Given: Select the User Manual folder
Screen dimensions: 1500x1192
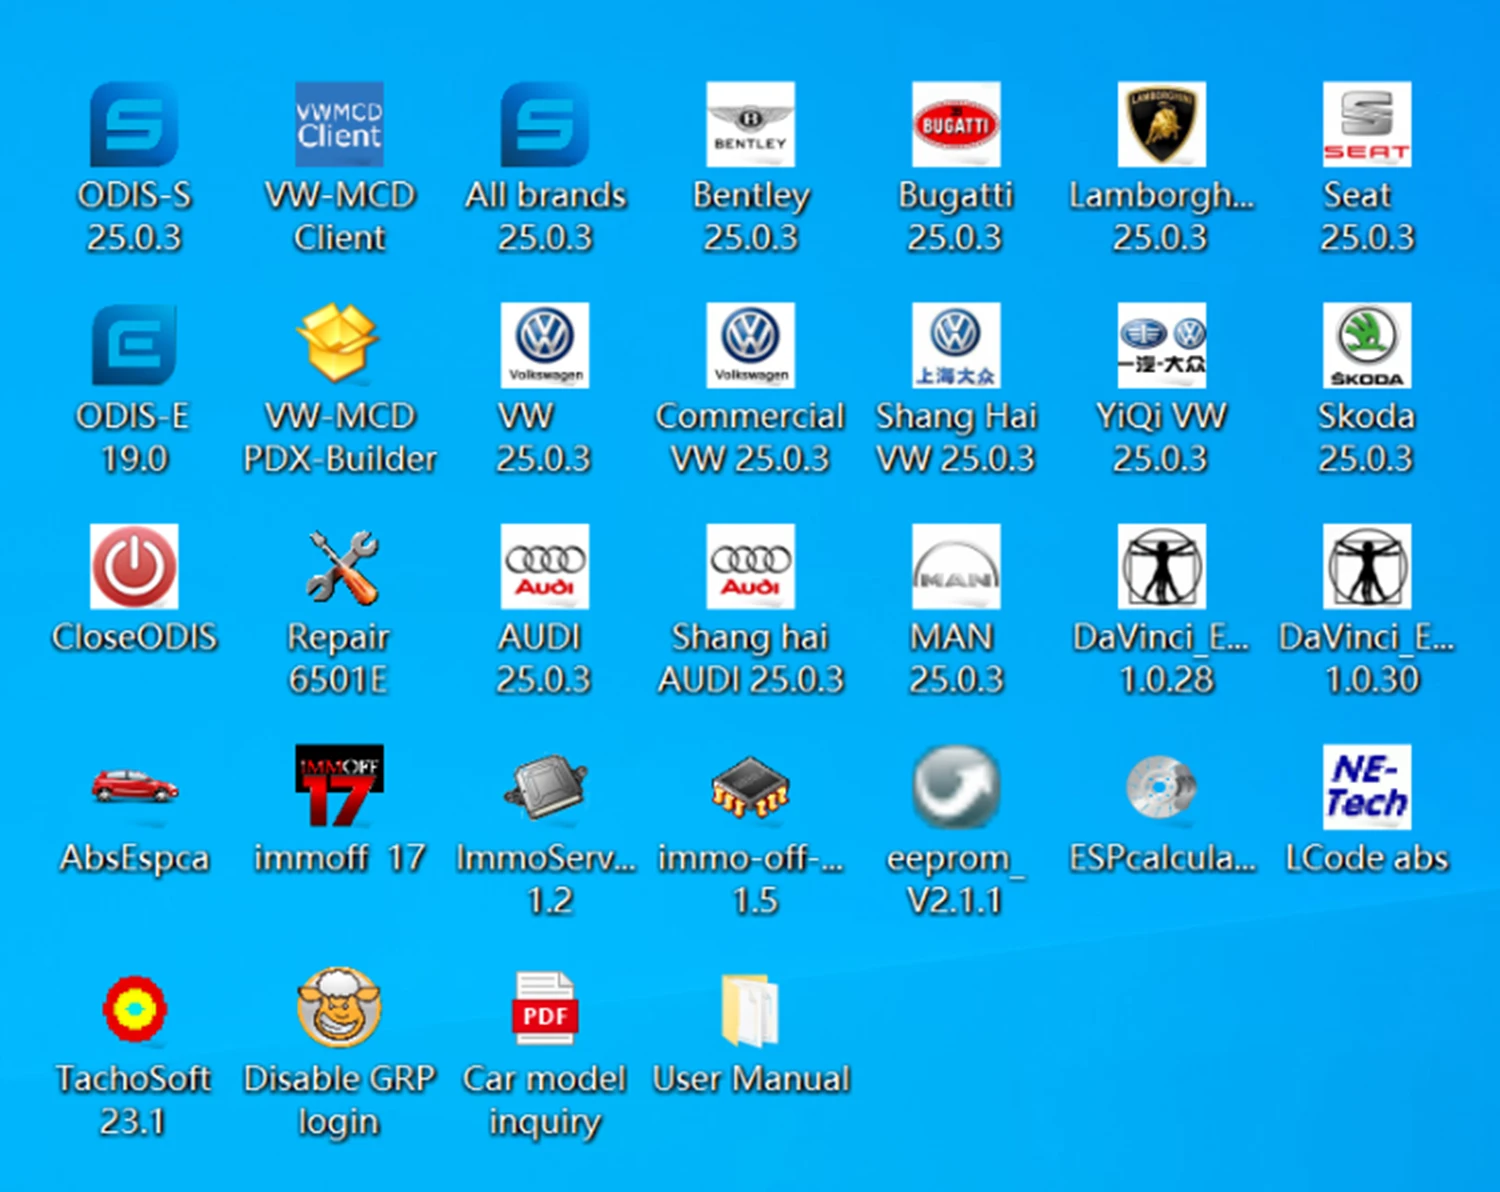Looking at the screenshot, I should pyautogui.click(x=750, y=1008).
